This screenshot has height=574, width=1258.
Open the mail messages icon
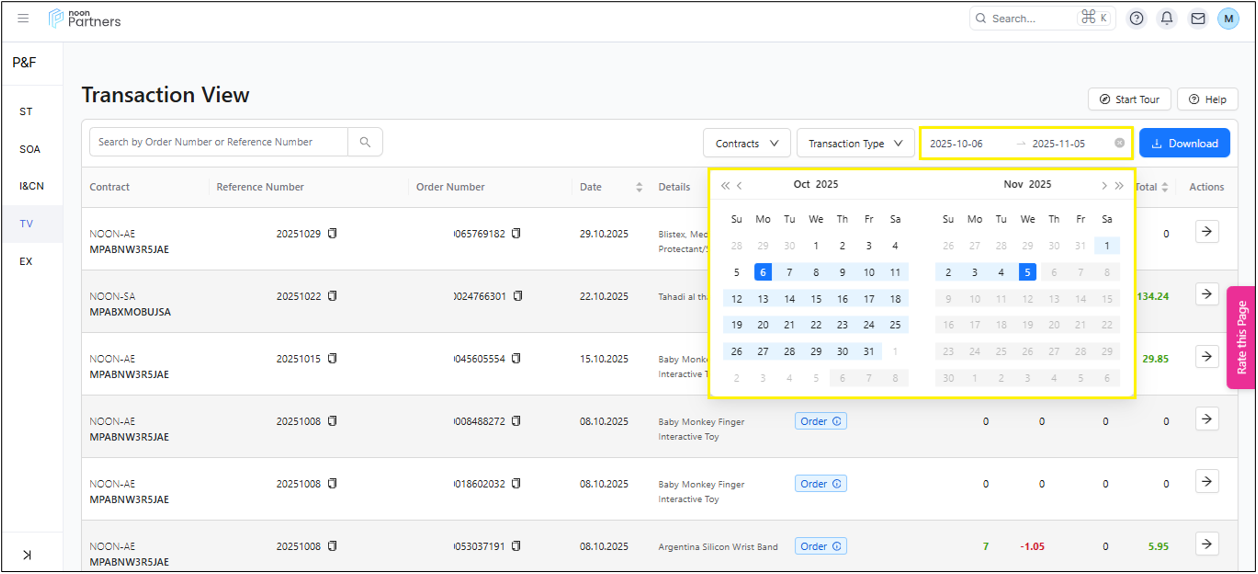pos(1197,18)
